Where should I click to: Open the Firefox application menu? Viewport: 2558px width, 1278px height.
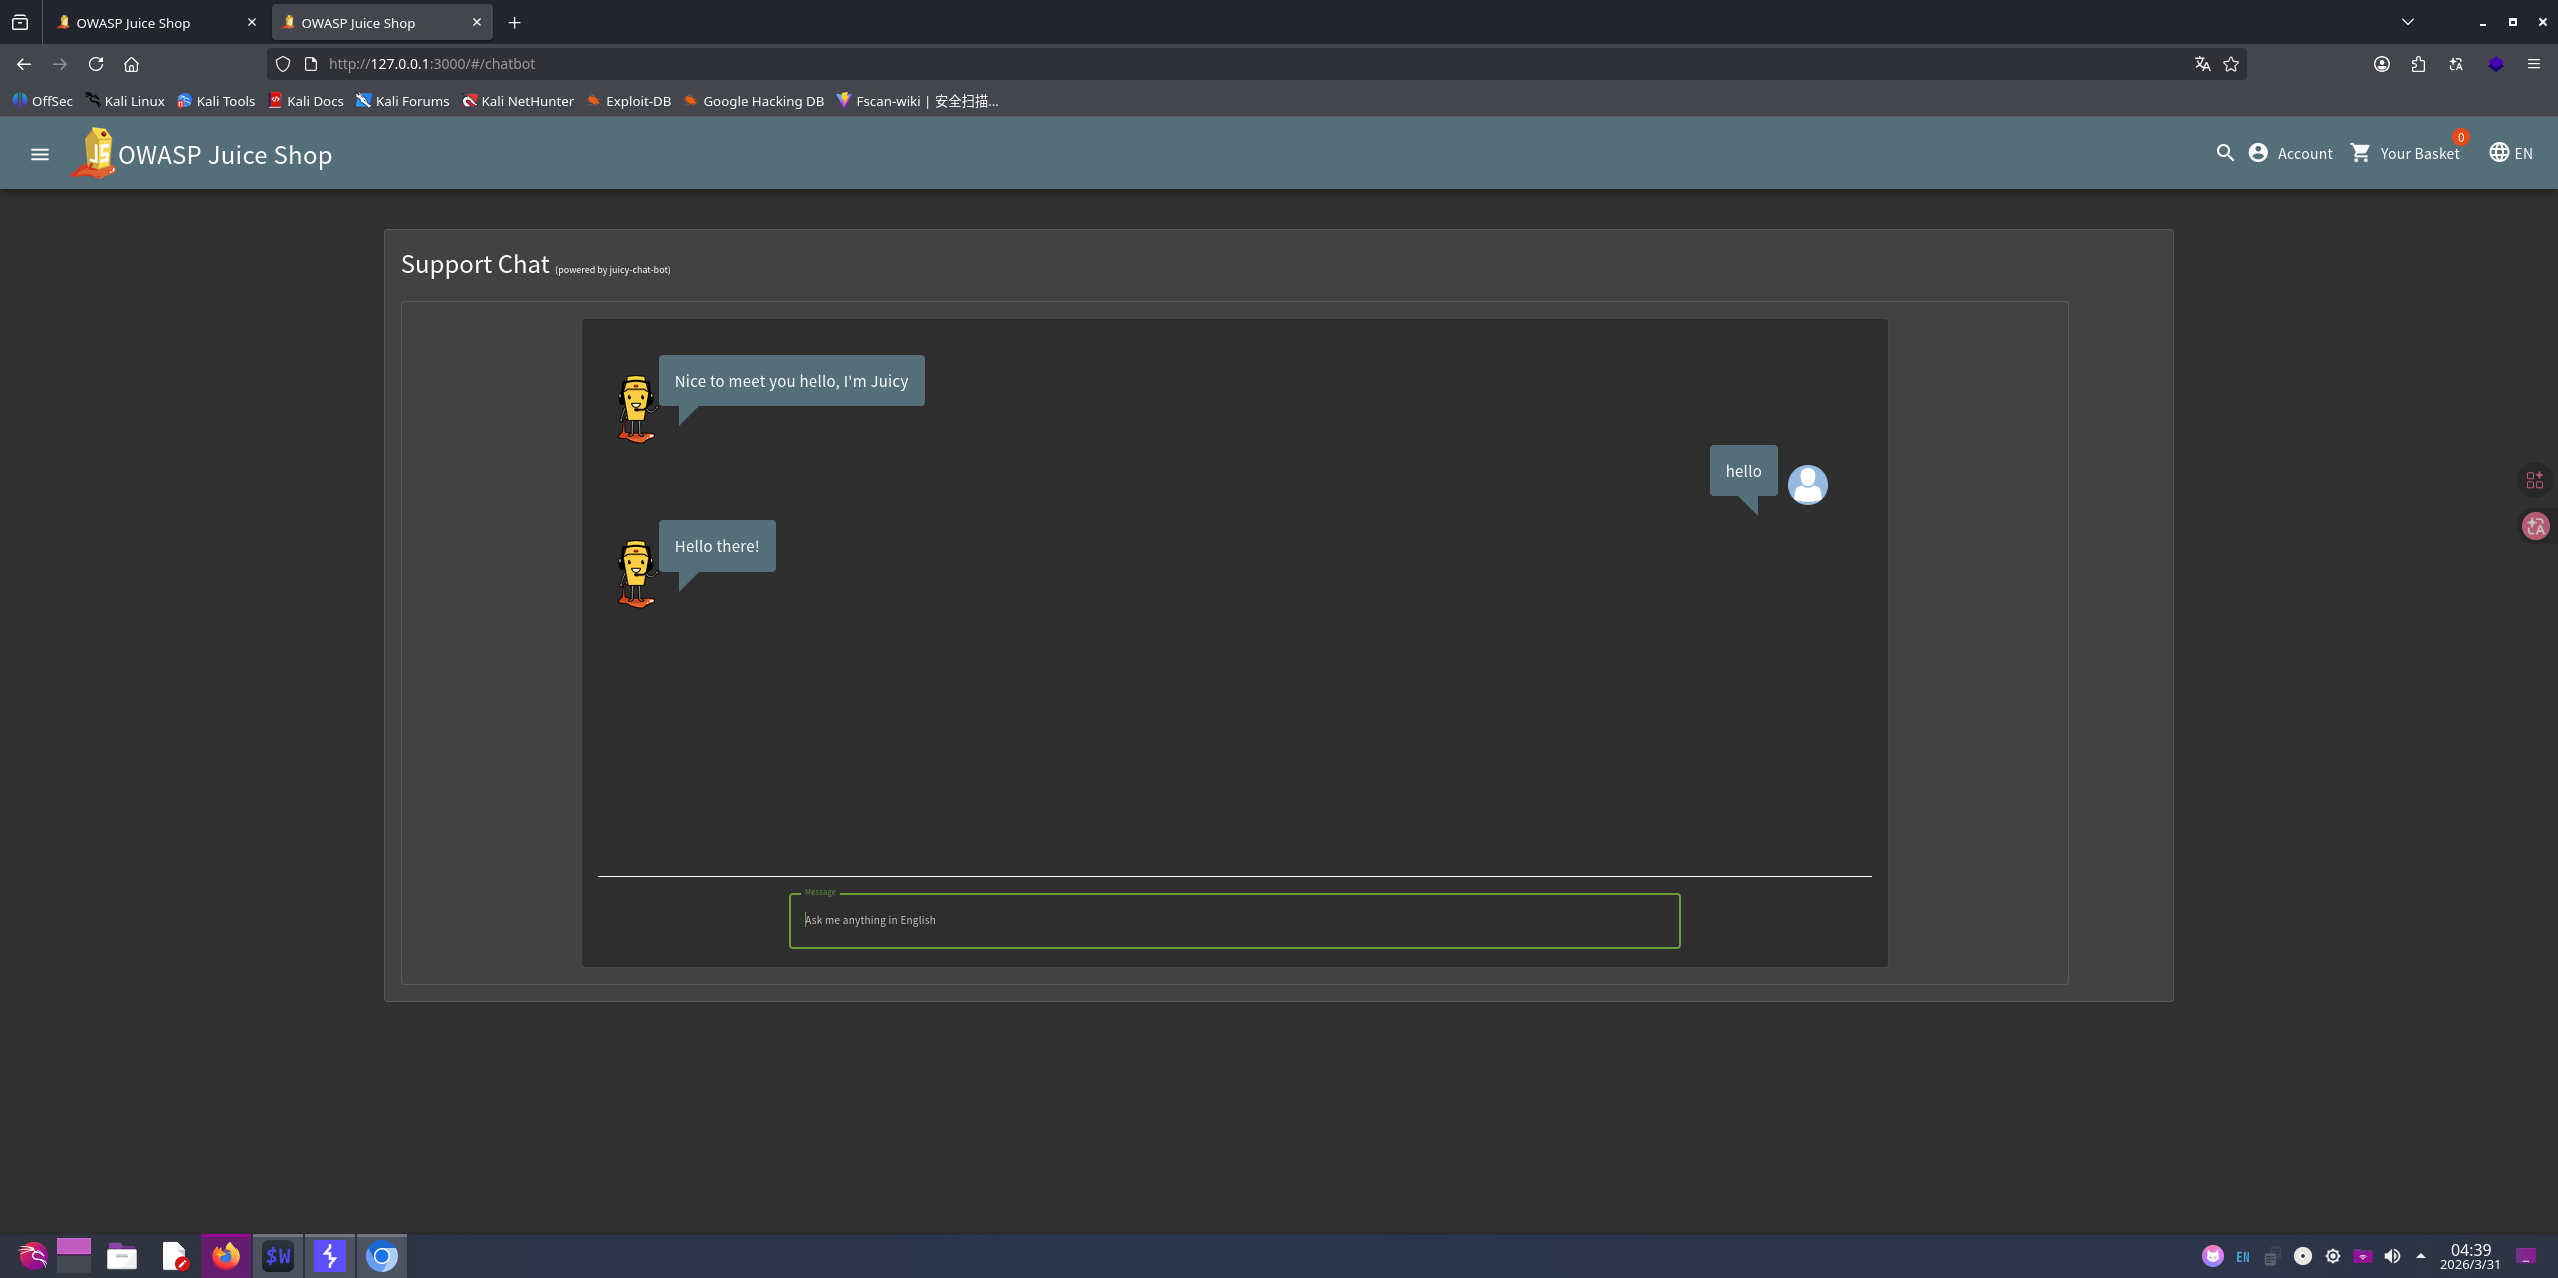coord(2534,64)
